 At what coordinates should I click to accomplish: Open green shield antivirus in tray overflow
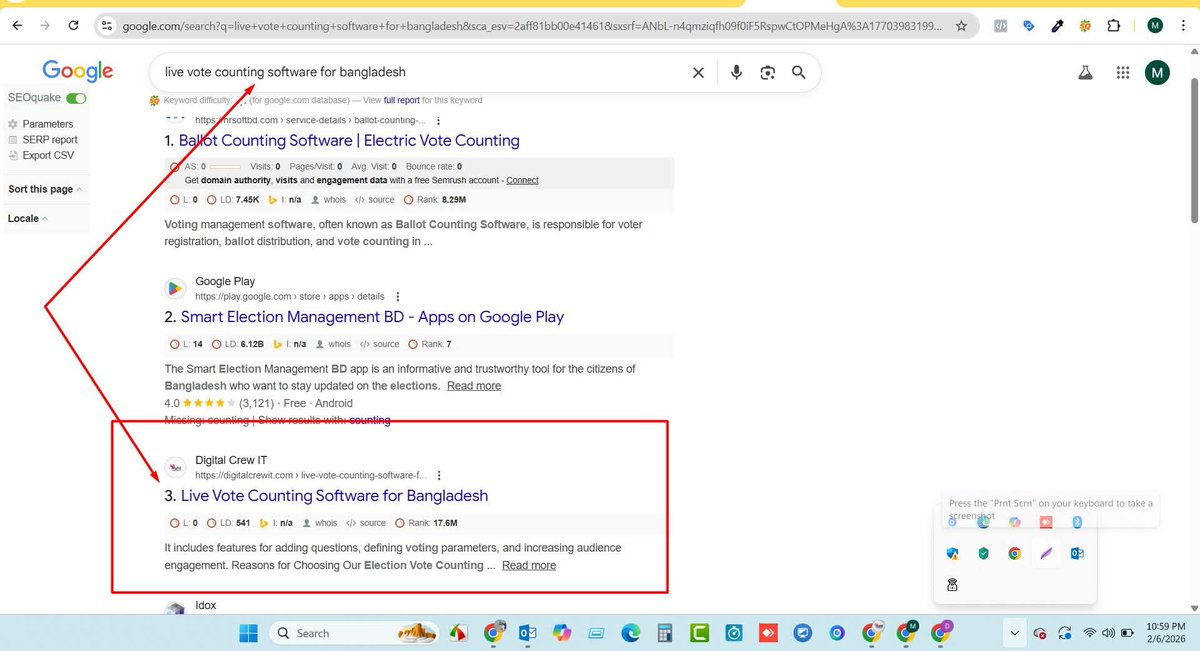coord(983,553)
